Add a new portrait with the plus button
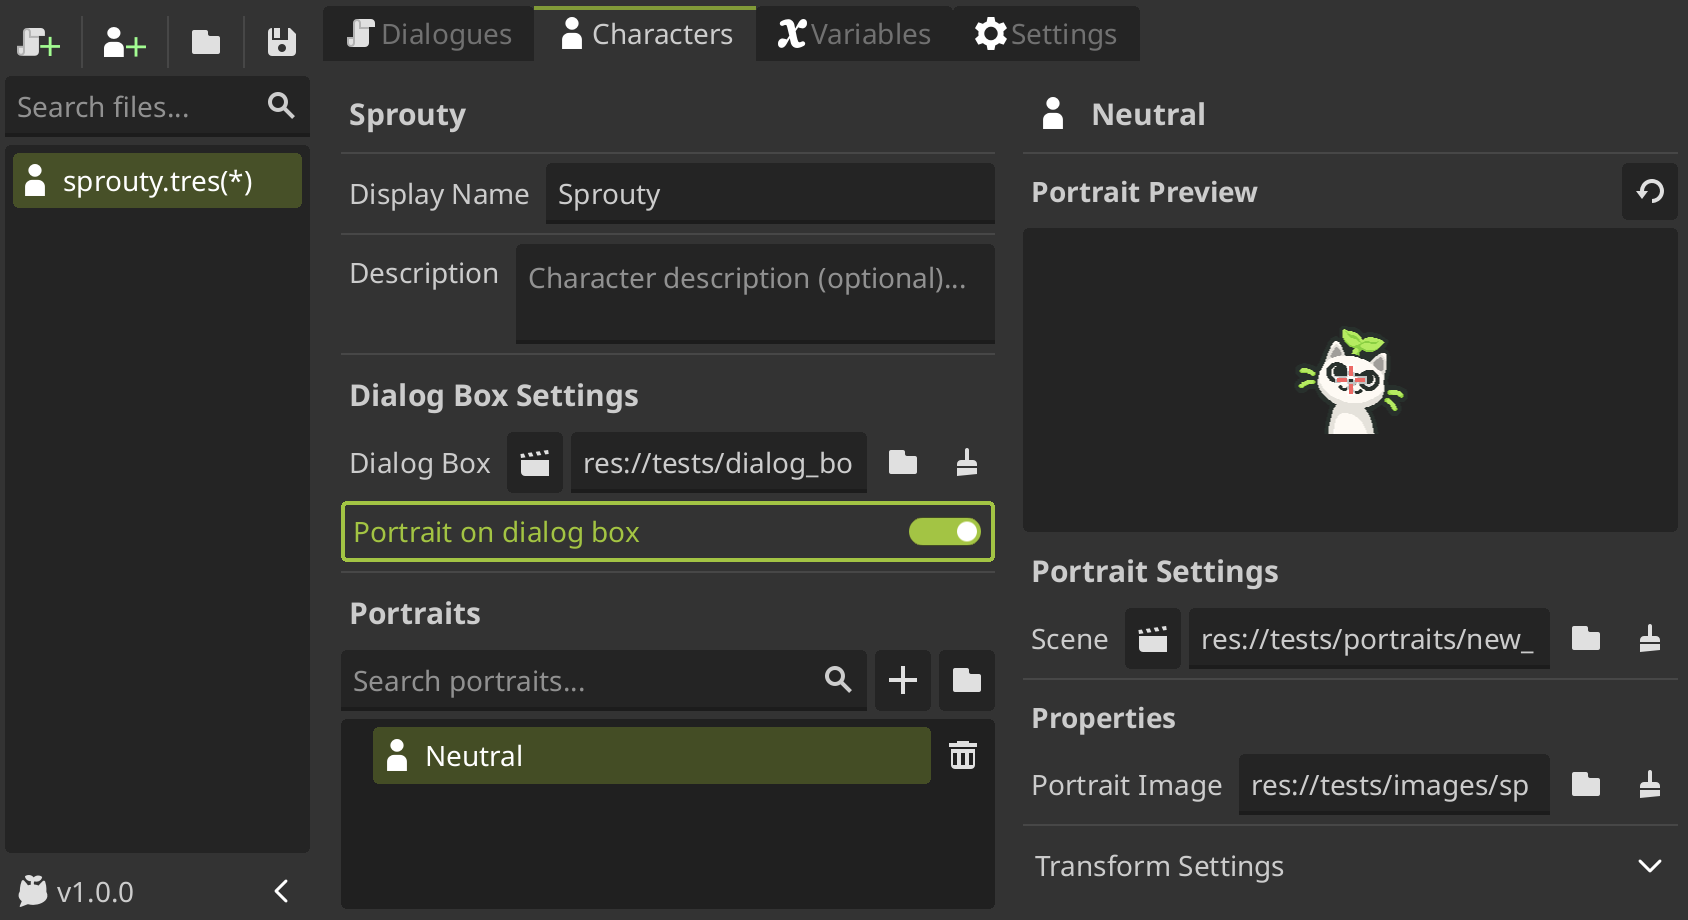This screenshot has width=1688, height=920. tap(902, 681)
